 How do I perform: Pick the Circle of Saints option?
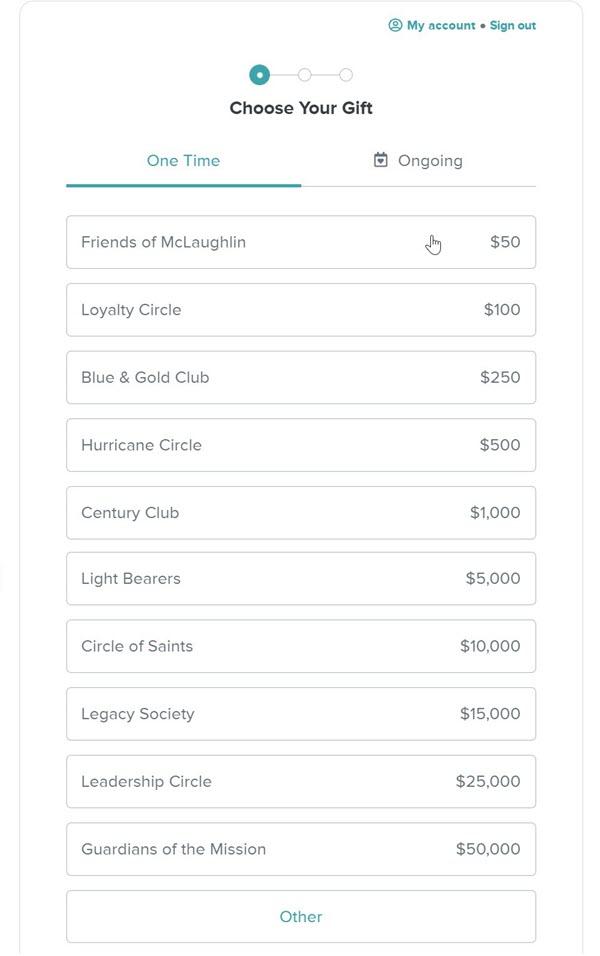pyautogui.click(x=300, y=646)
